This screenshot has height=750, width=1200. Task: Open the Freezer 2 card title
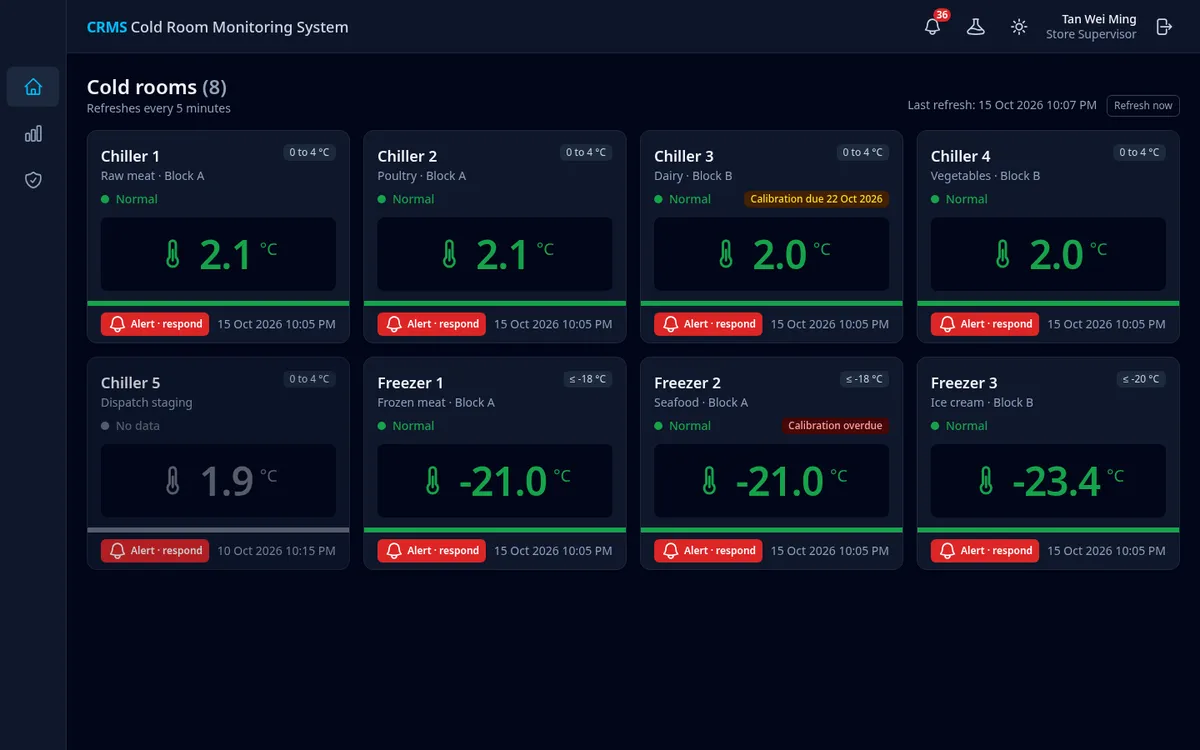(x=687, y=383)
